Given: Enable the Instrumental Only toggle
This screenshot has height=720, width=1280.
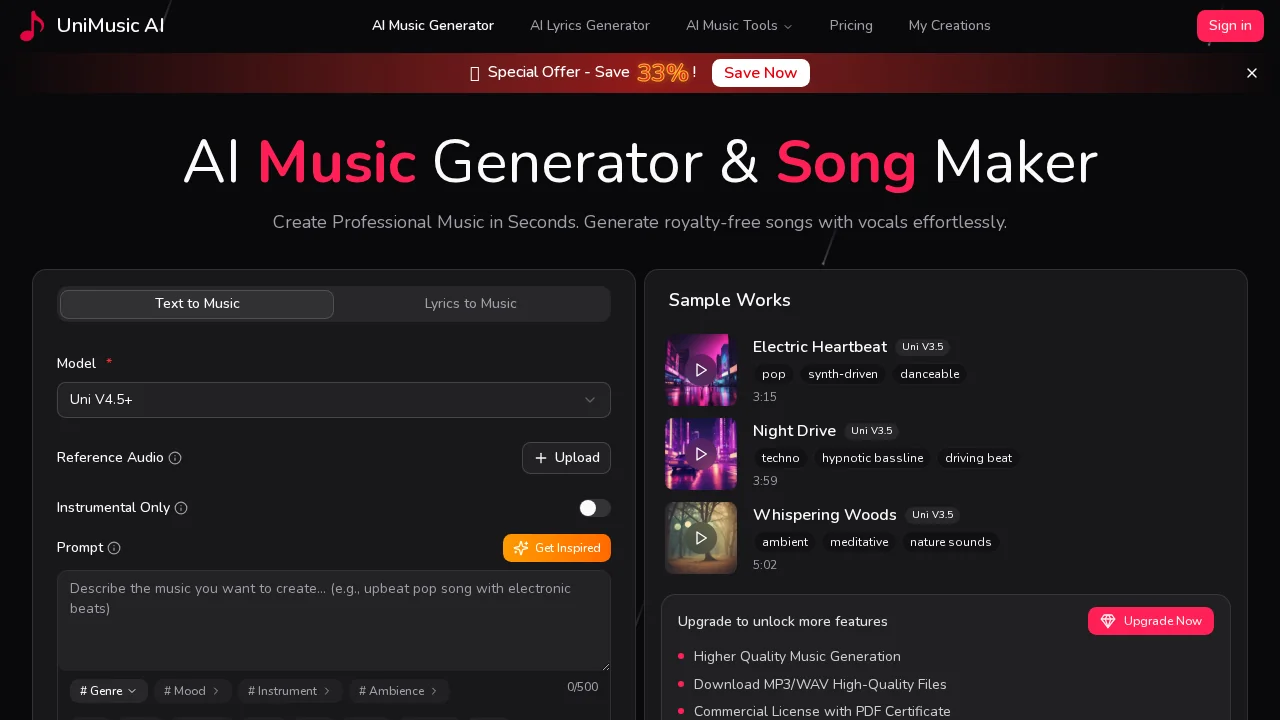Looking at the screenshot, I should coord(595,508).
